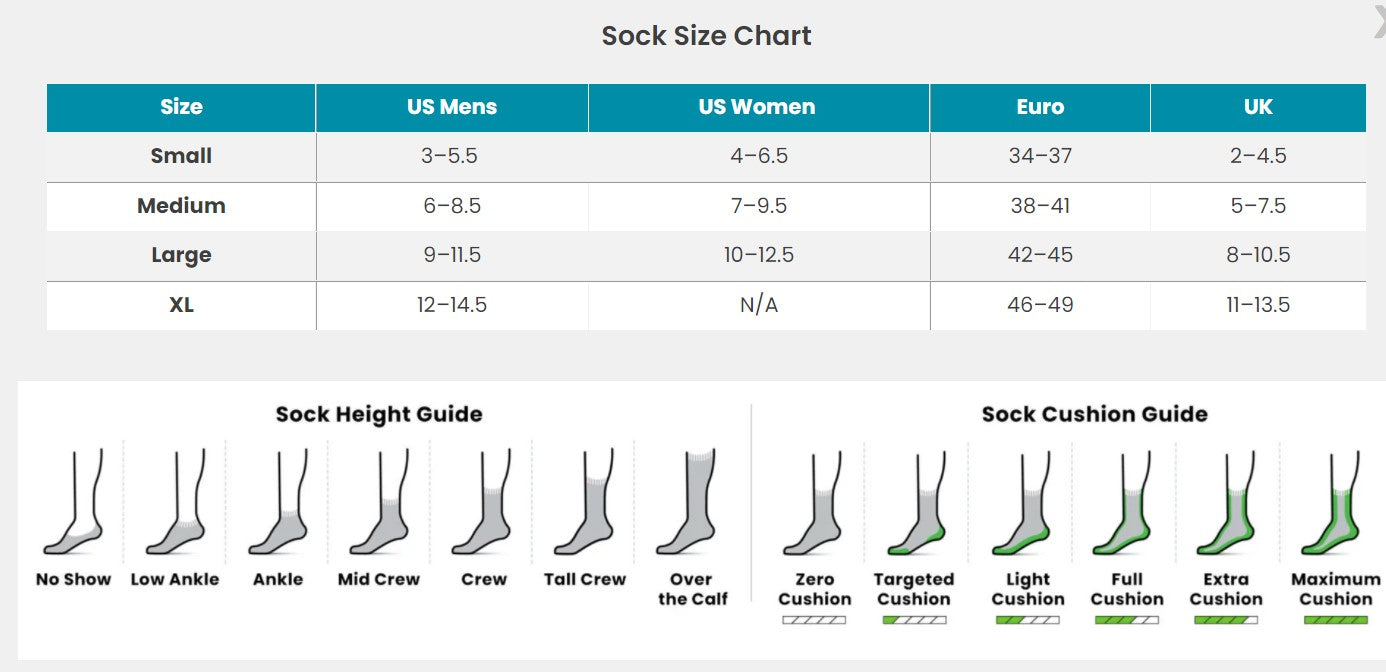Viewport: 1386px width, 672px height.
Task: Click the Extra Cushion level bar
Action: point(1226,620)
